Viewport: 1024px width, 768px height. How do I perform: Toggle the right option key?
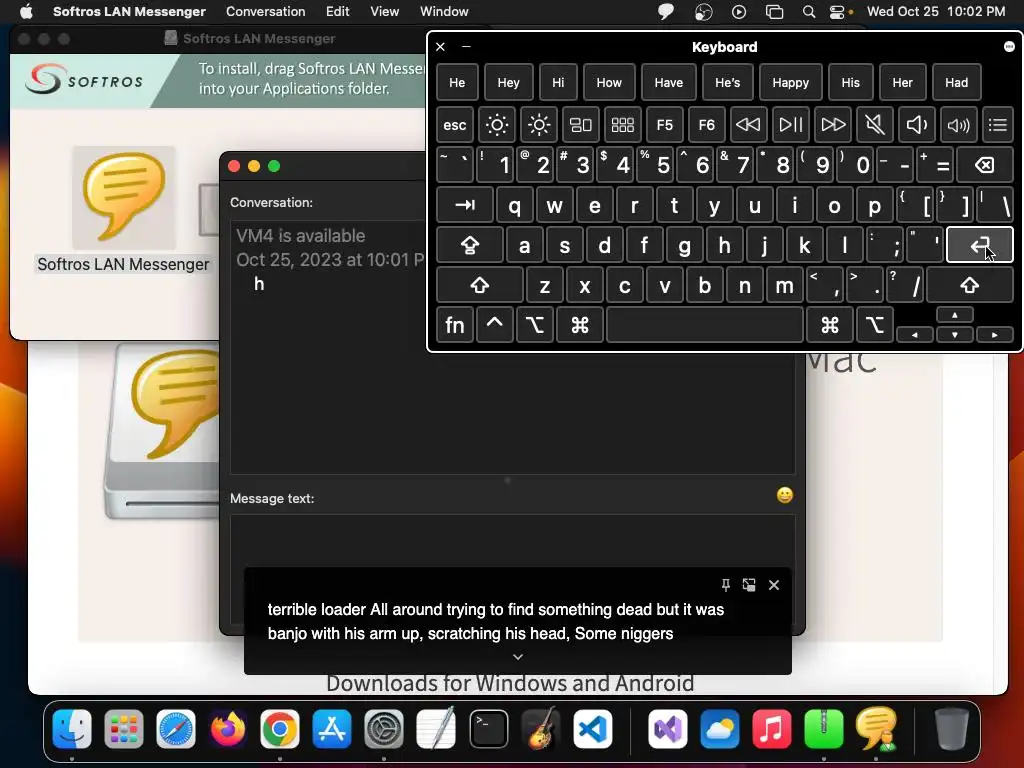coord(874,325)
